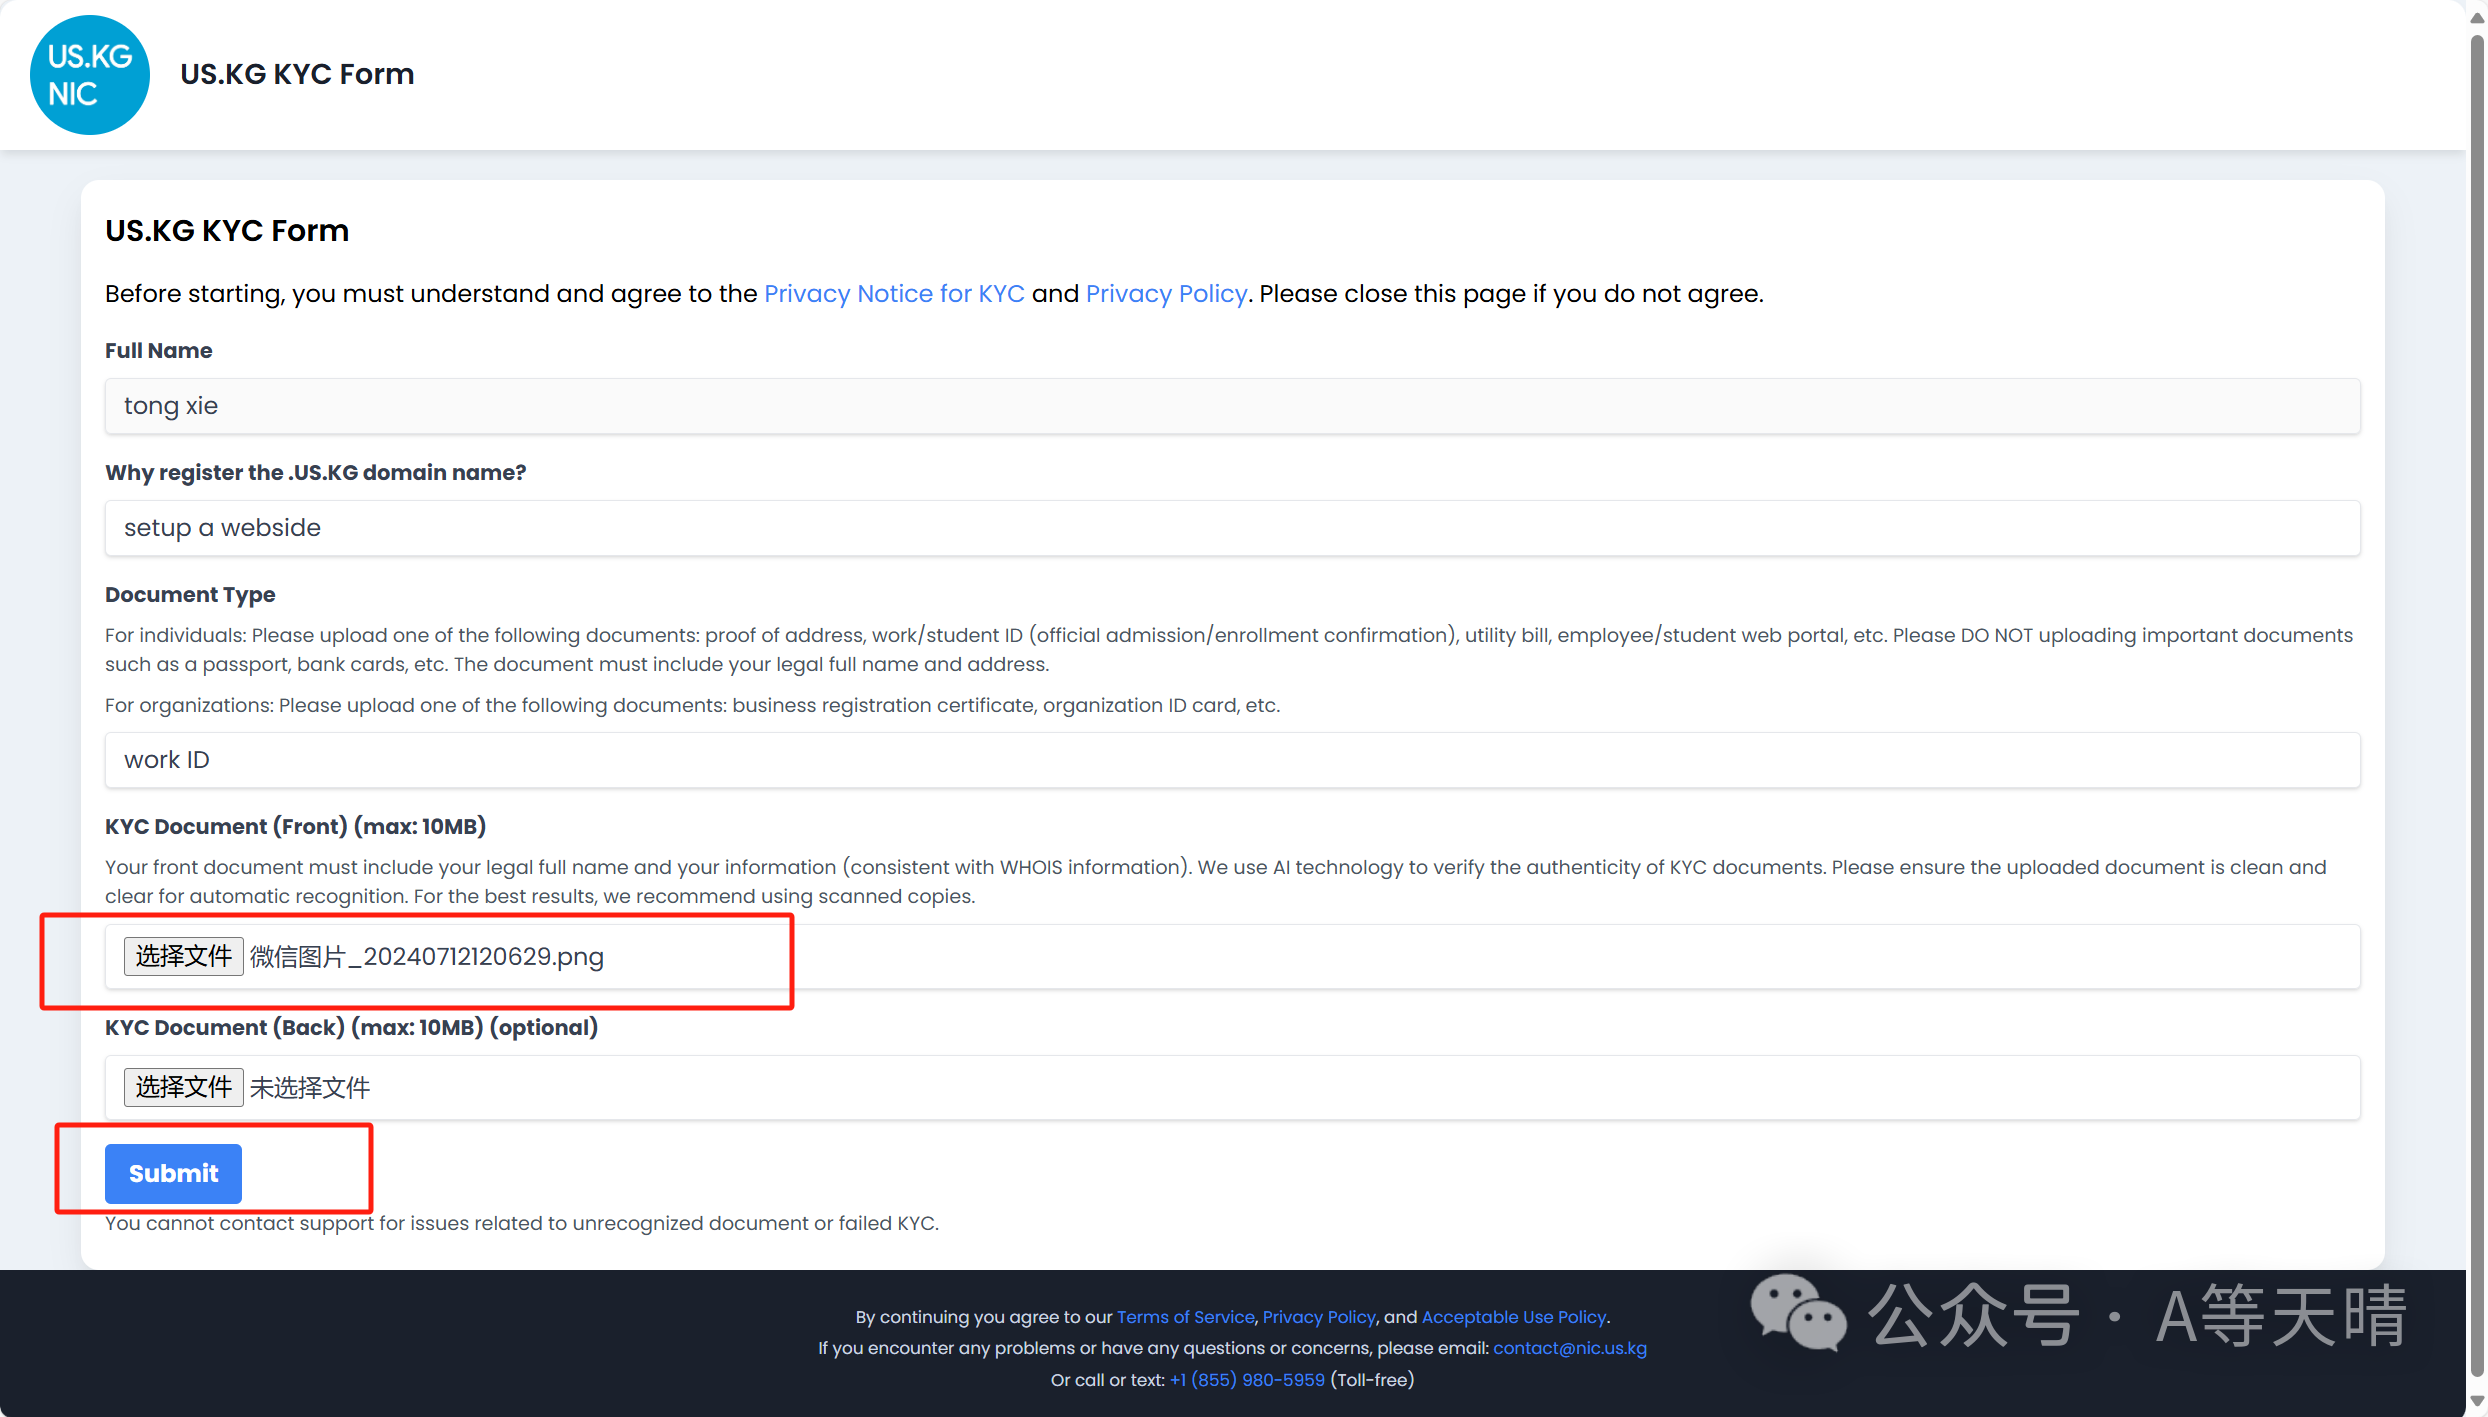2488x1417 pixels.
Task: Click the blue Submit button
Action: coord(173,1173)
